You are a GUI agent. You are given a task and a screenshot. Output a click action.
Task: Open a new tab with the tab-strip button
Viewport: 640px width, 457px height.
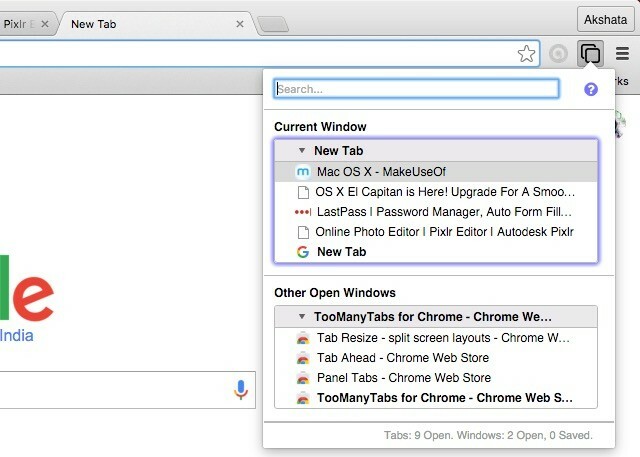(x=273, y=24)
